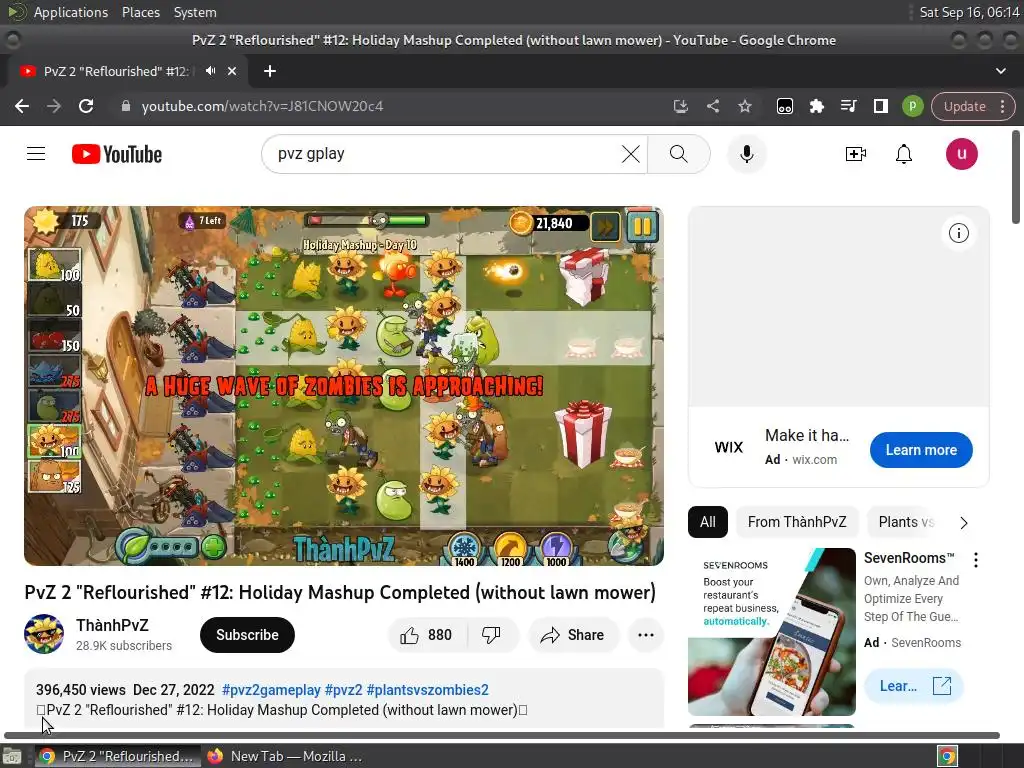Show more filter chips with arrow
Viewport: 1024px width, 768px height.
tap(964, 522)
